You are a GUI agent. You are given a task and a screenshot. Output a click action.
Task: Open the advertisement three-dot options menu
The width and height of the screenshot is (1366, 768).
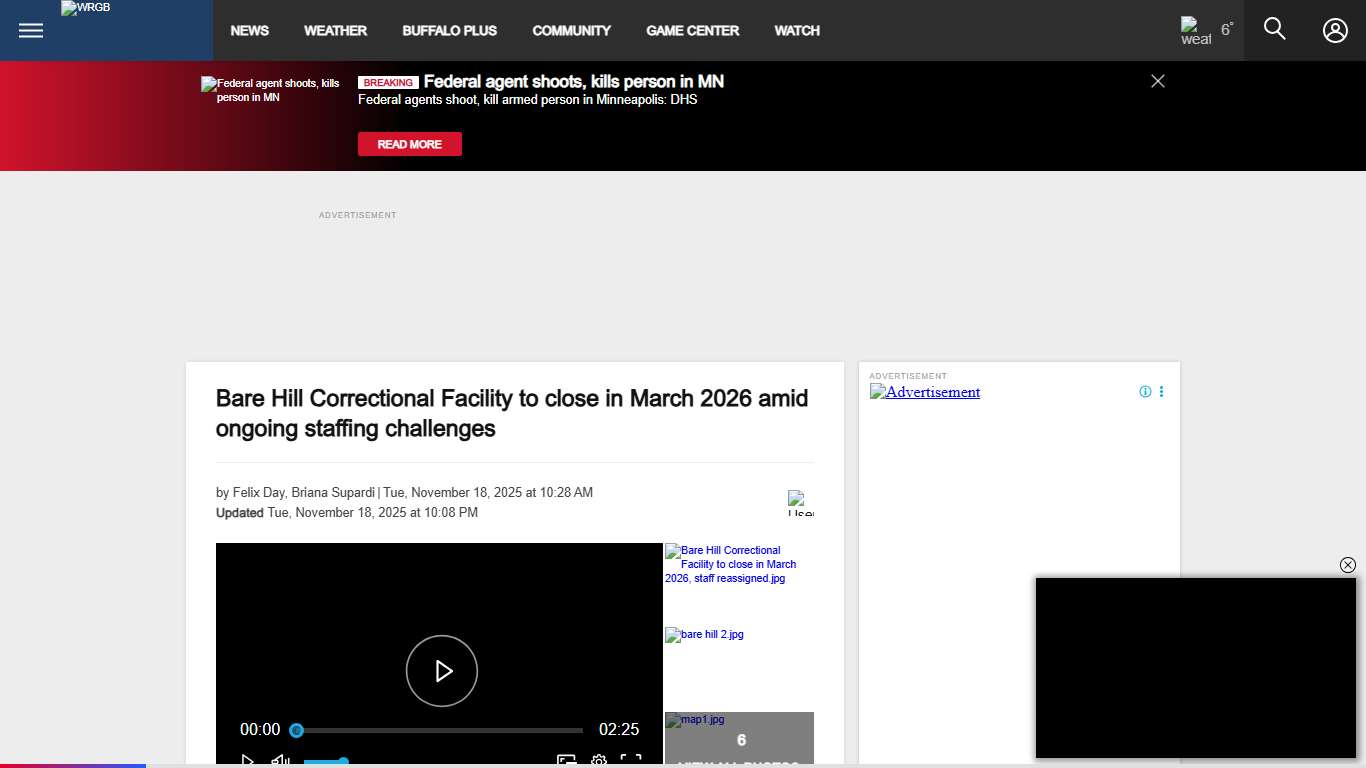[1161, 391]
